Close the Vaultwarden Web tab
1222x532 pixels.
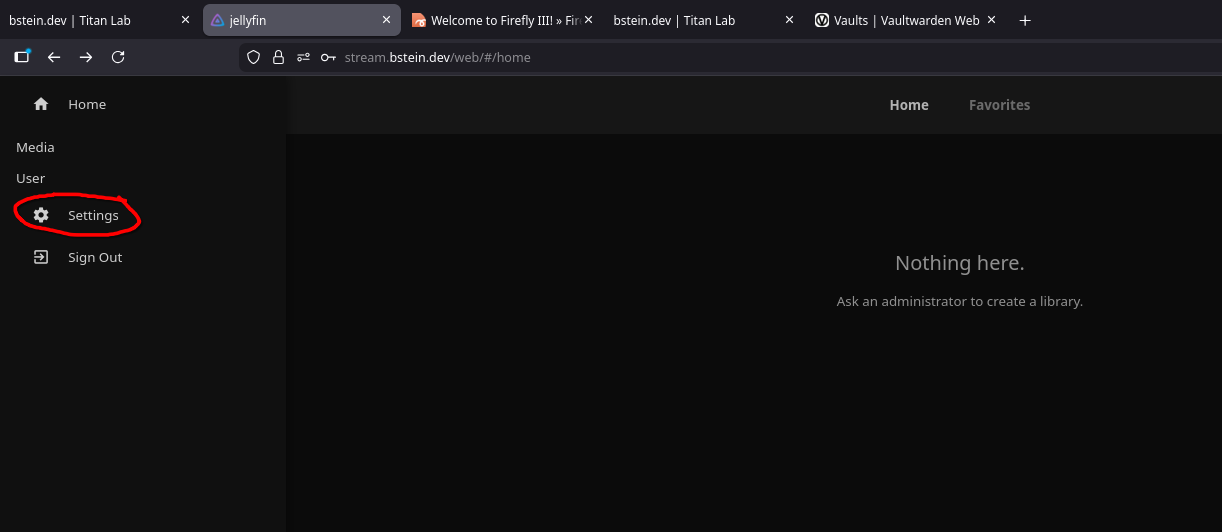coord(991,20)
